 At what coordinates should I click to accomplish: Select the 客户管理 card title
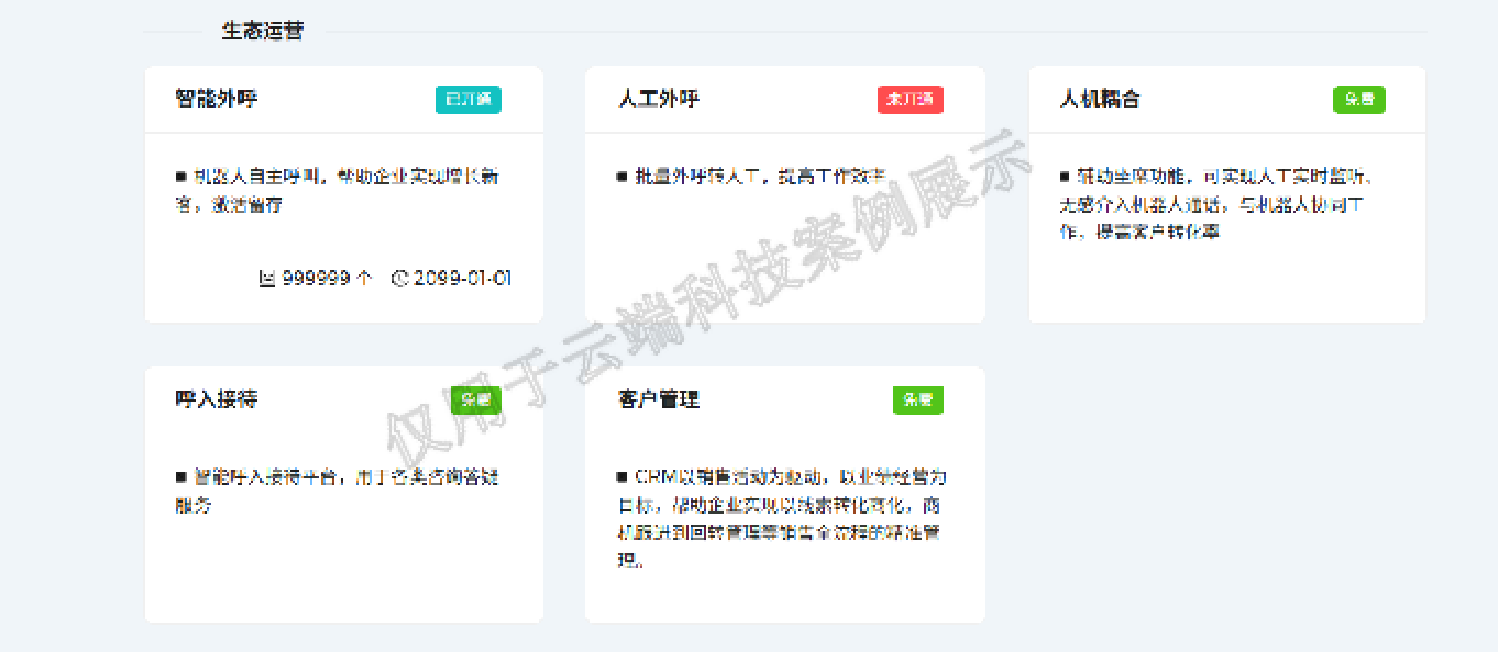[x=659, y=399]
